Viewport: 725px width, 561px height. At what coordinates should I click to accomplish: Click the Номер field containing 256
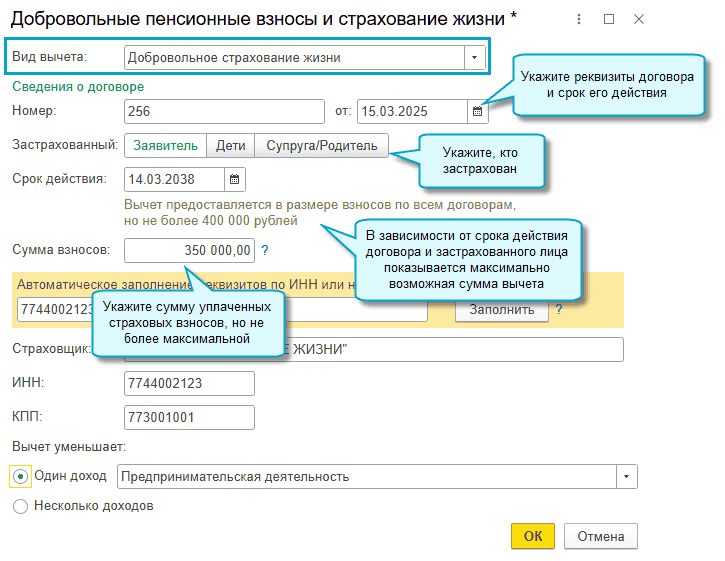224,111
